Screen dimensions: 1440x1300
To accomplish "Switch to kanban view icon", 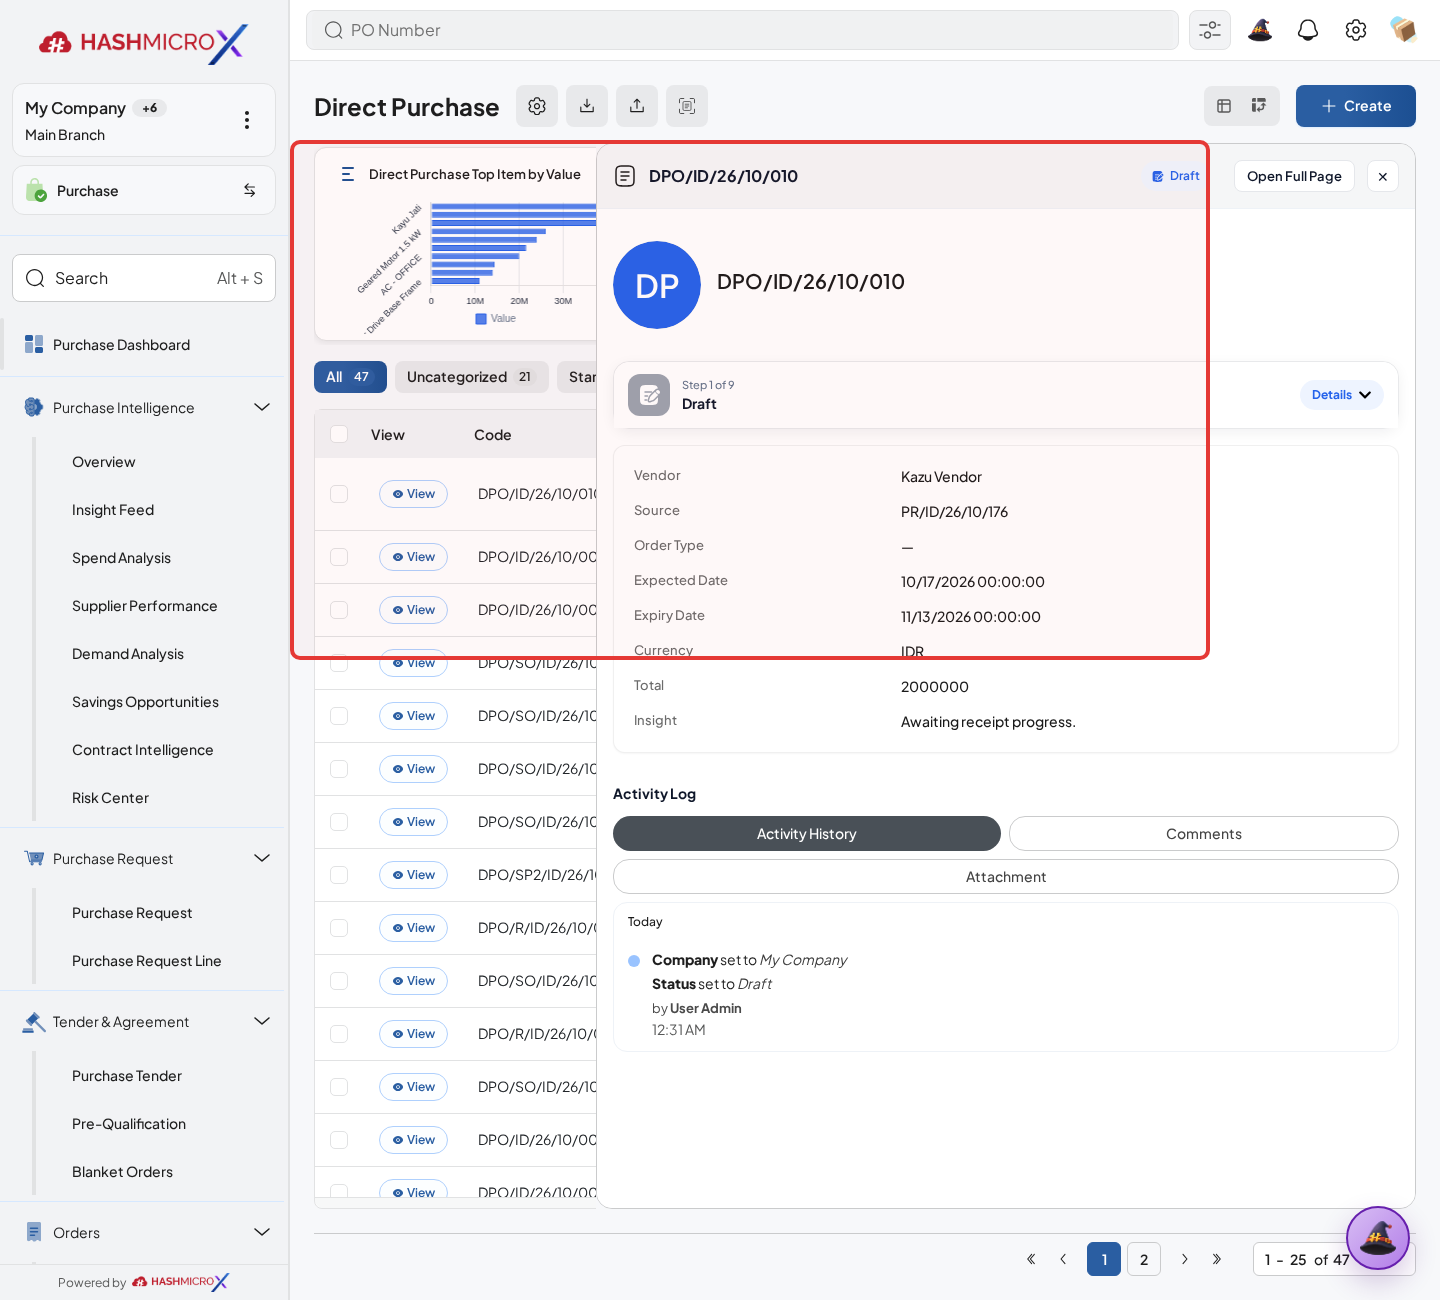I will tap(1259, 106).
